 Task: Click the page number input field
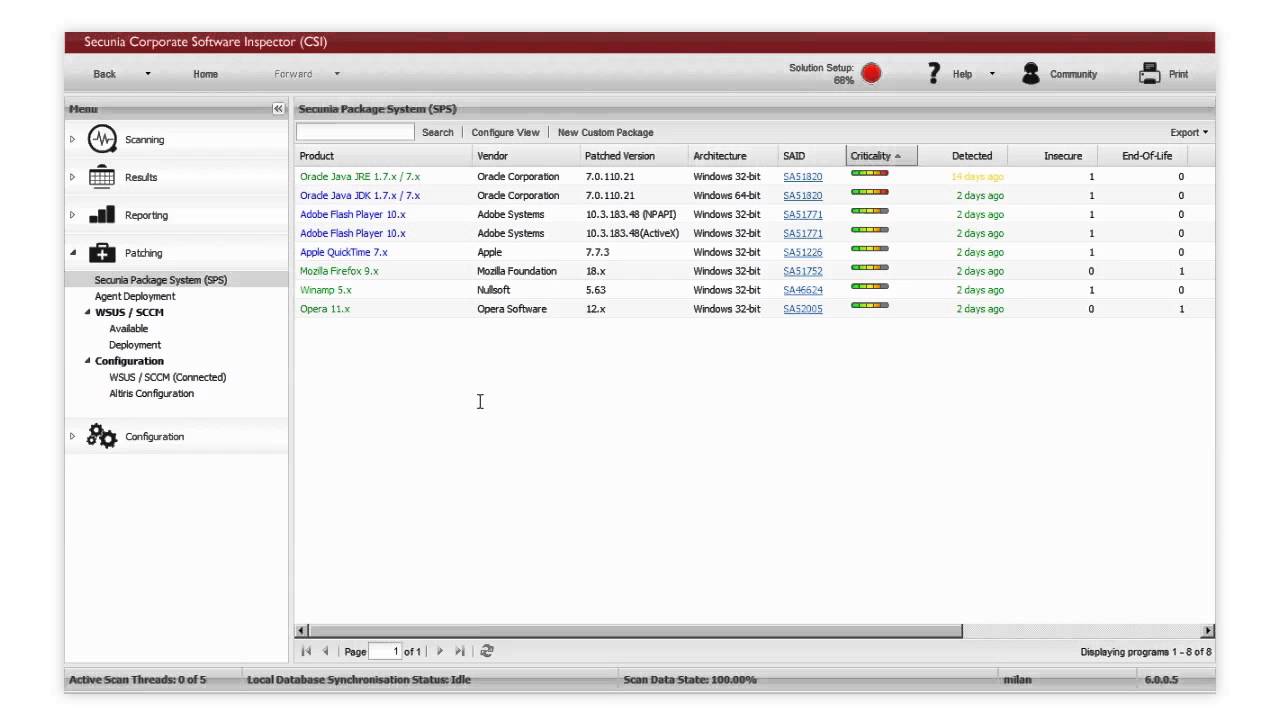coord(385,651)
